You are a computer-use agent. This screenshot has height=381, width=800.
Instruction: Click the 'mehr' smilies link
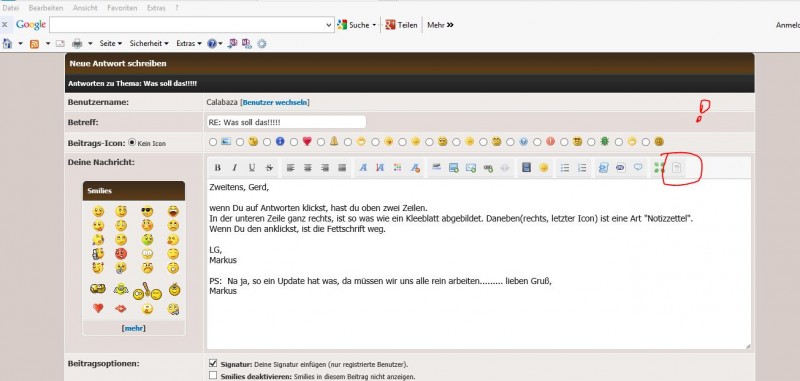click(134, 328)
